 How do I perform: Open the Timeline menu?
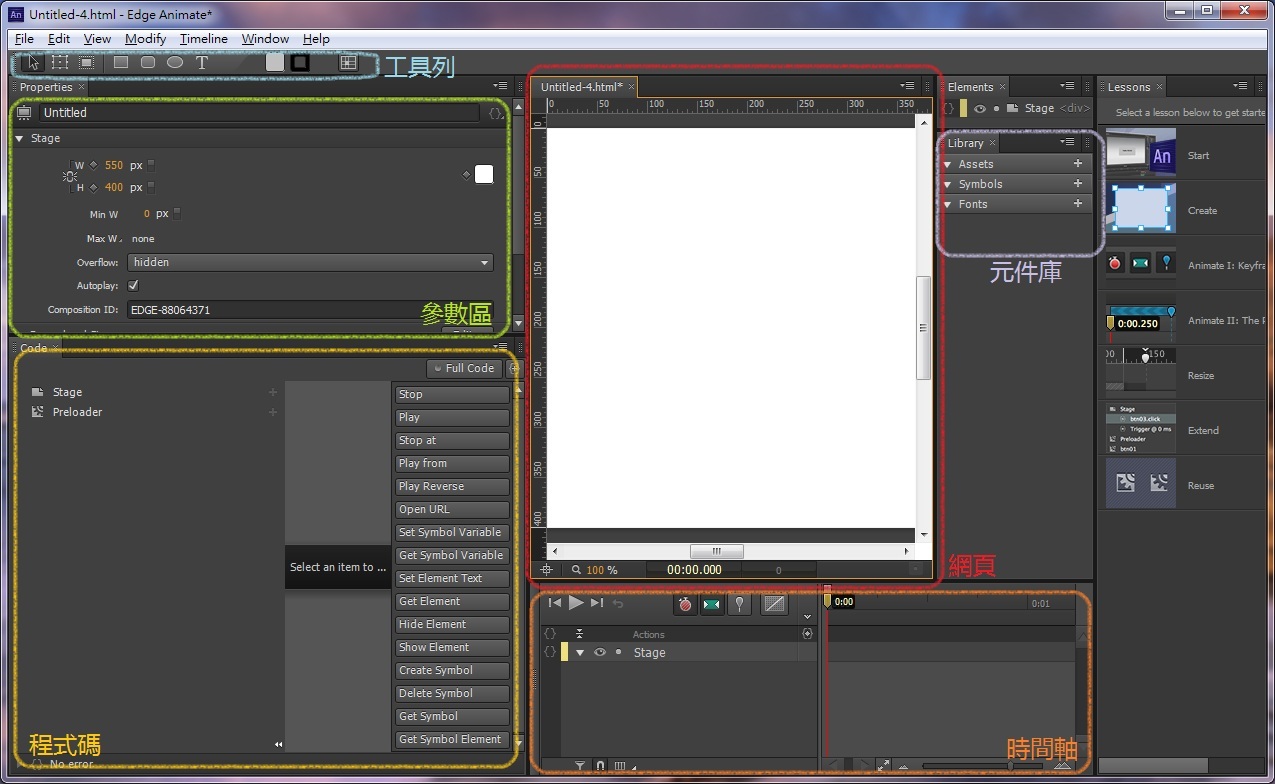click(x=204, y=38)
